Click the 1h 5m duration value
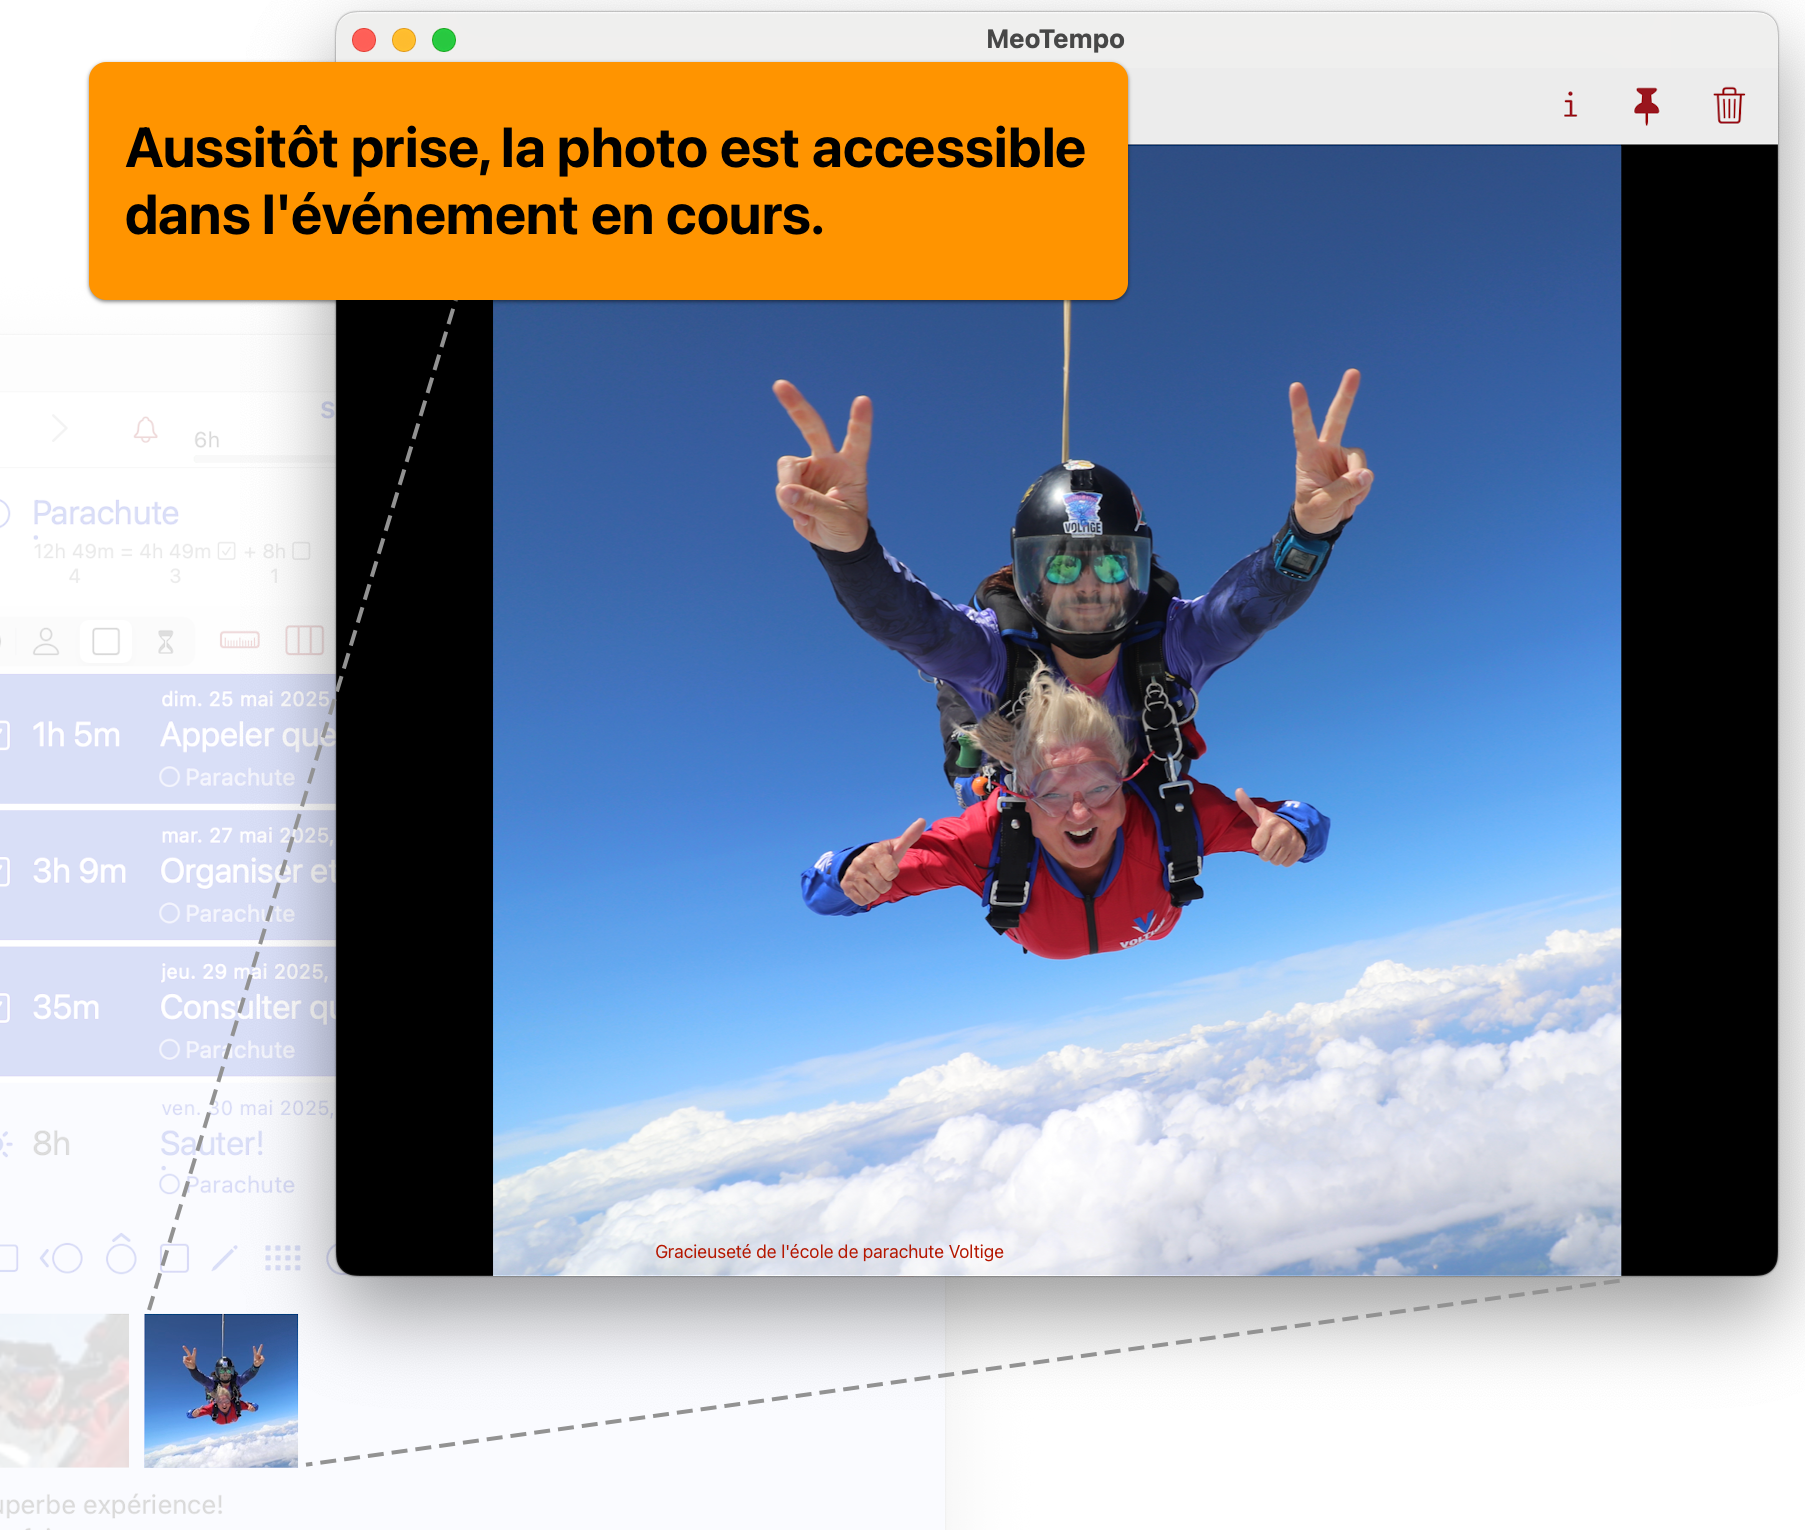The height and width of the screenshot is (1530, 1805). [76, 735]
